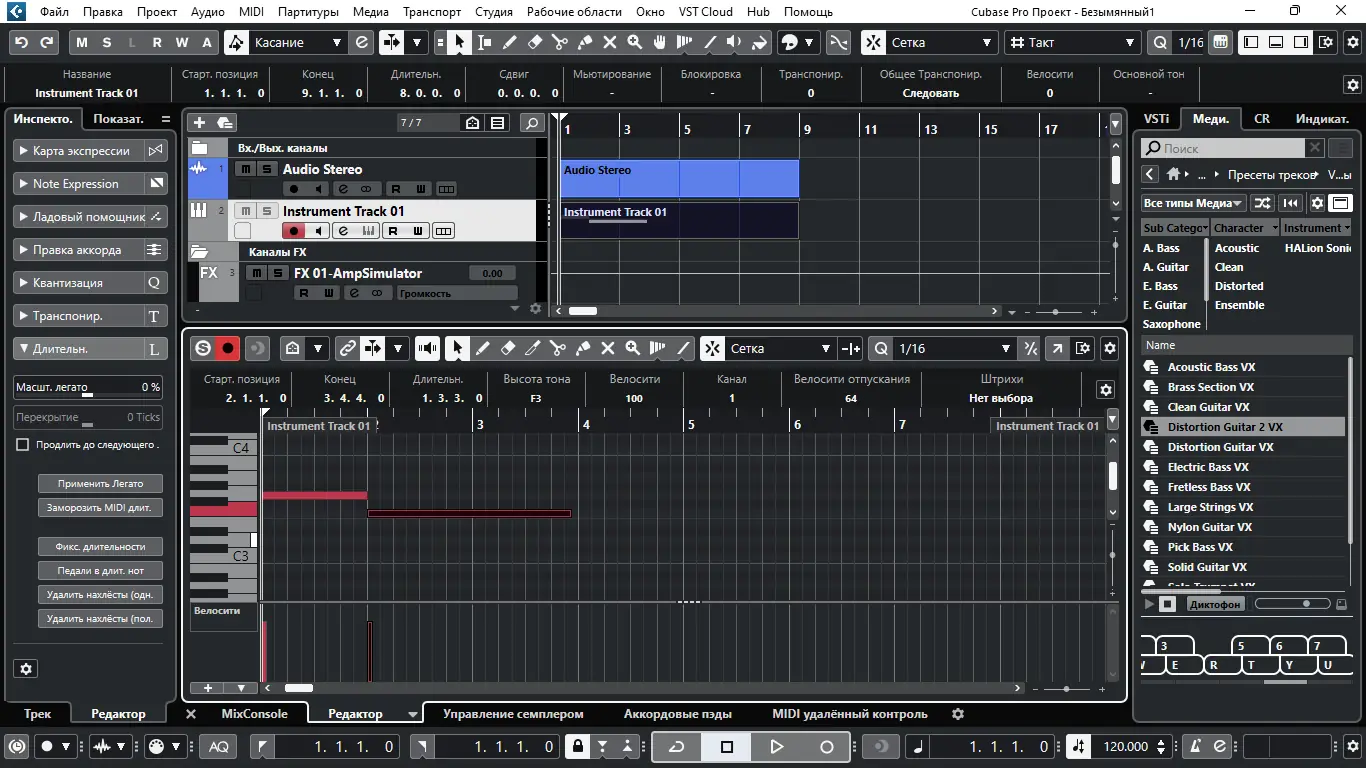Open the MIDI menu

coord(252,12)
